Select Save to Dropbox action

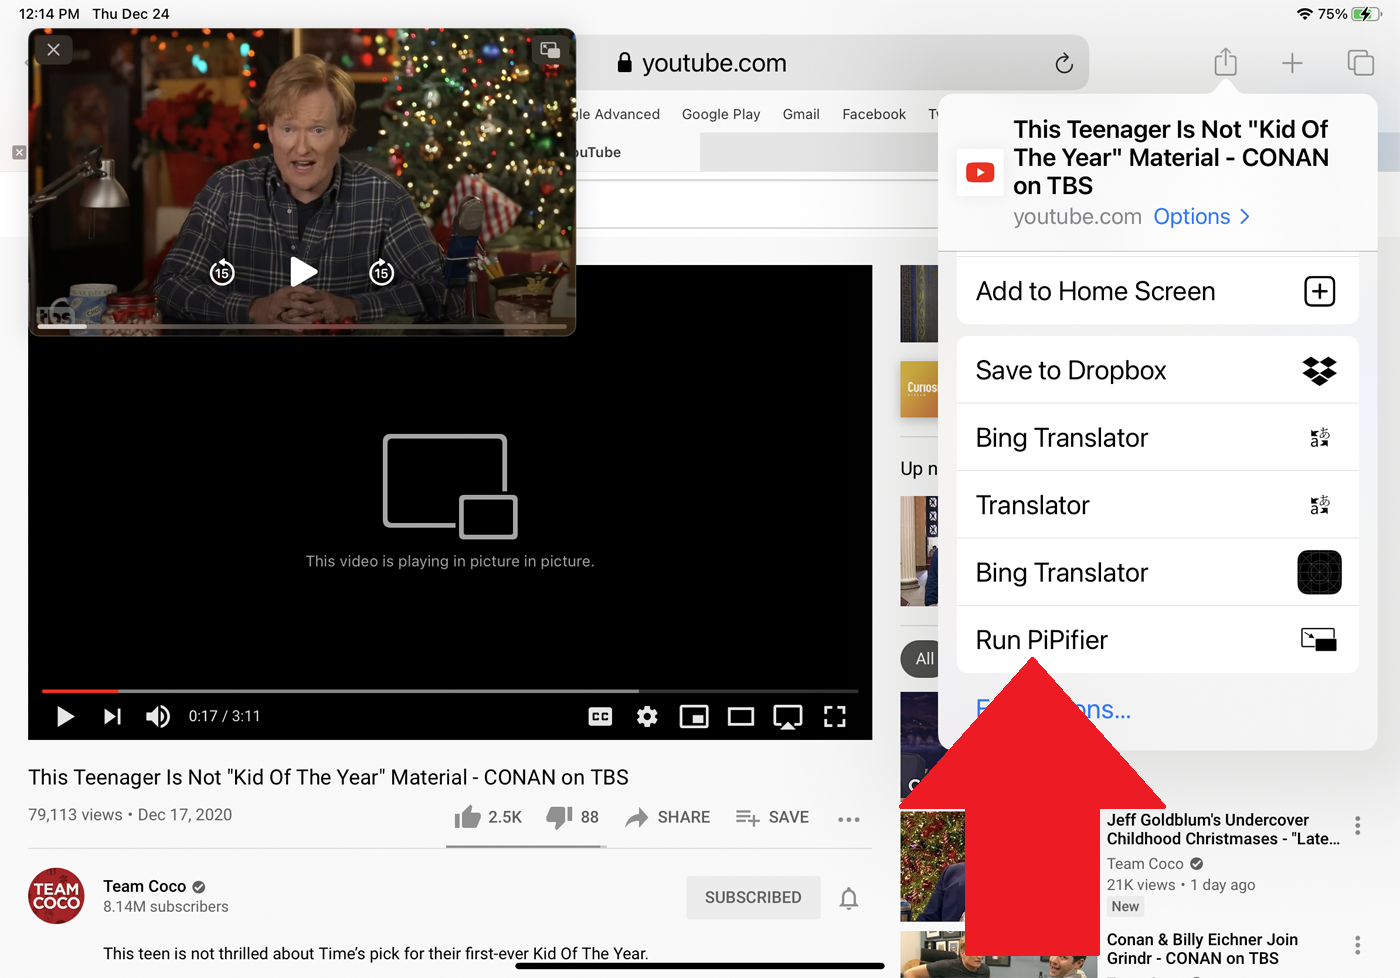(1157, 370)
